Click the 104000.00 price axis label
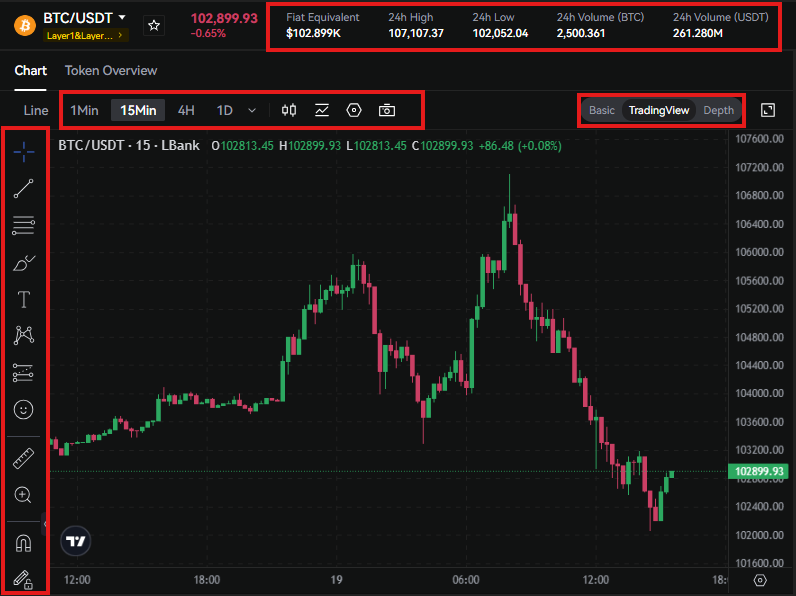The width and height of the screenshot is (796, 596). pyautogui.click(x=759, y=393)
